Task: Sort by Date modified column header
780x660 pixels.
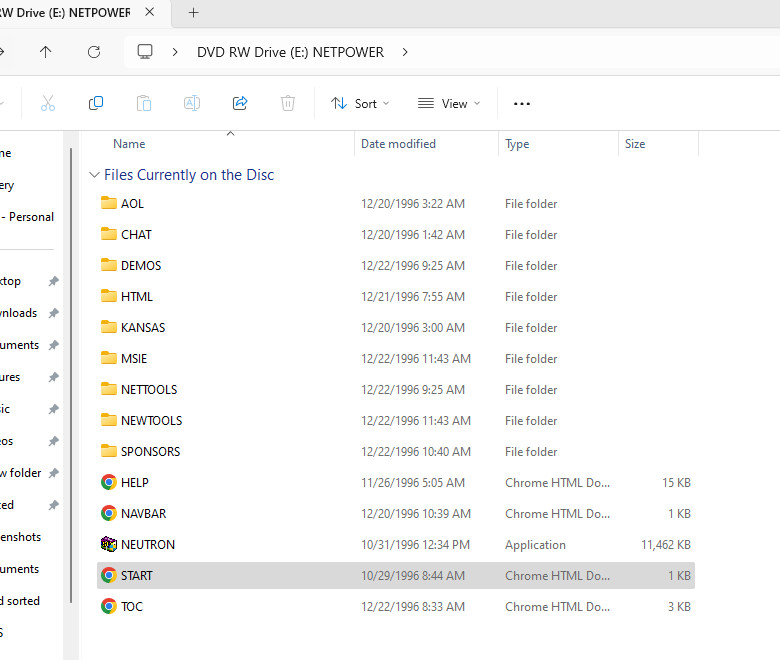Action: 398,144
